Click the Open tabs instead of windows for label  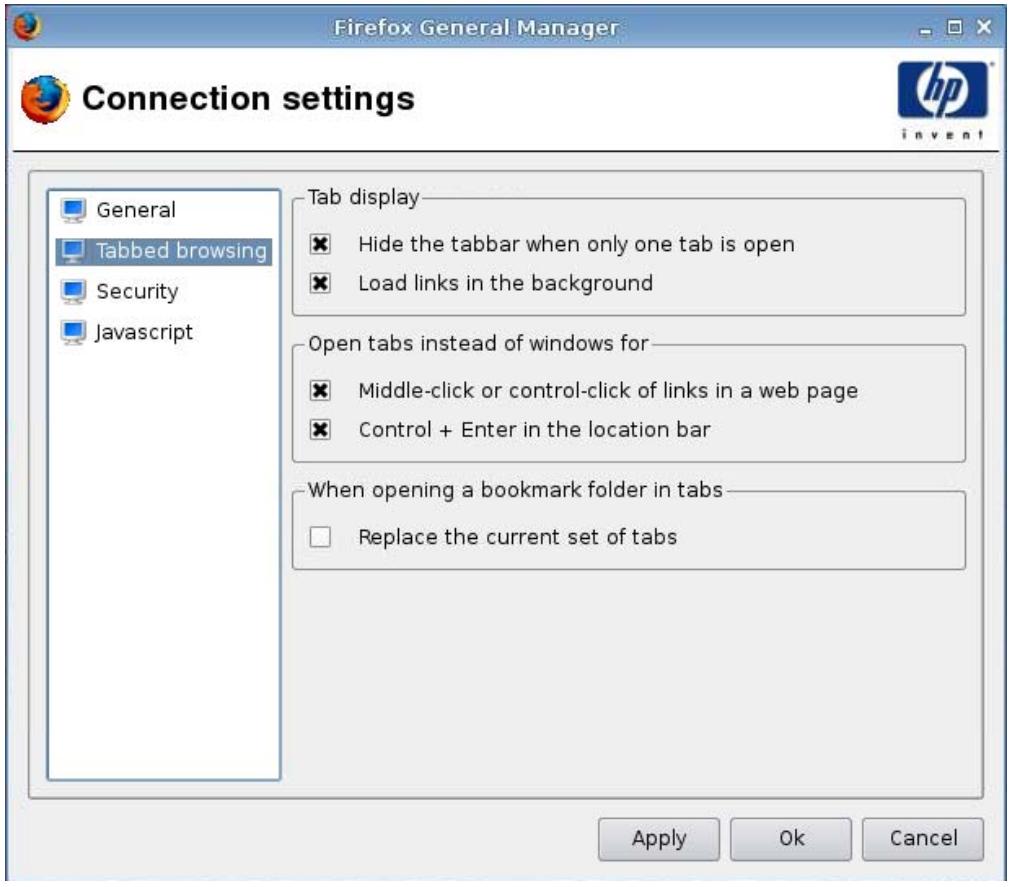tap(478, 343)
